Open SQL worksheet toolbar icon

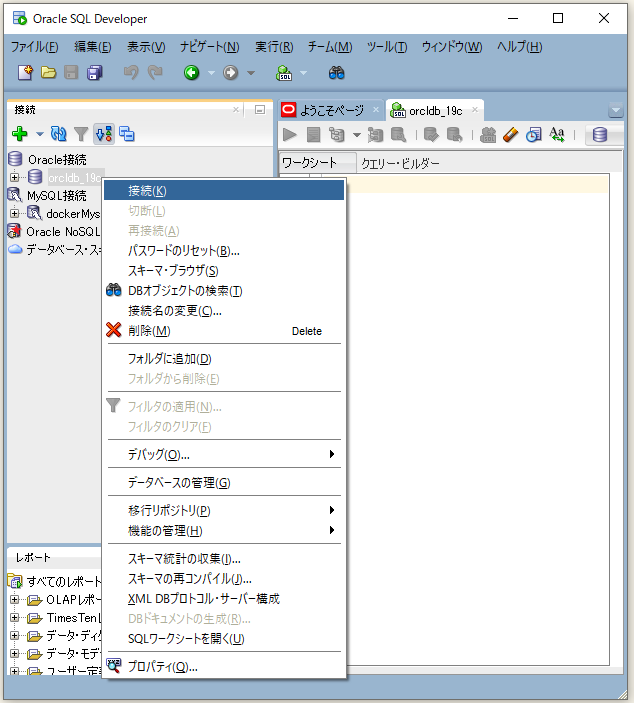click(x=284, y=73)
